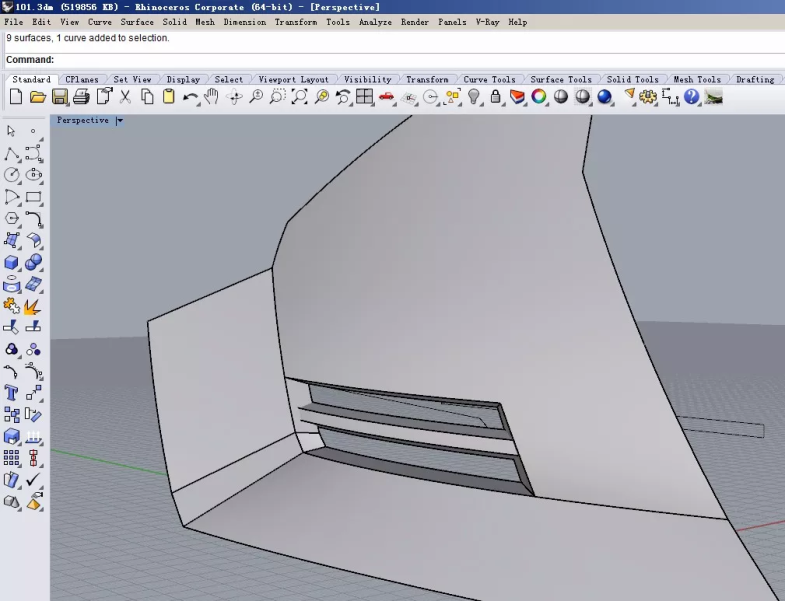Viewport: 785px width, 601px height.
Task: Toggle hide objects with light bulb icon
Action: 474,97
